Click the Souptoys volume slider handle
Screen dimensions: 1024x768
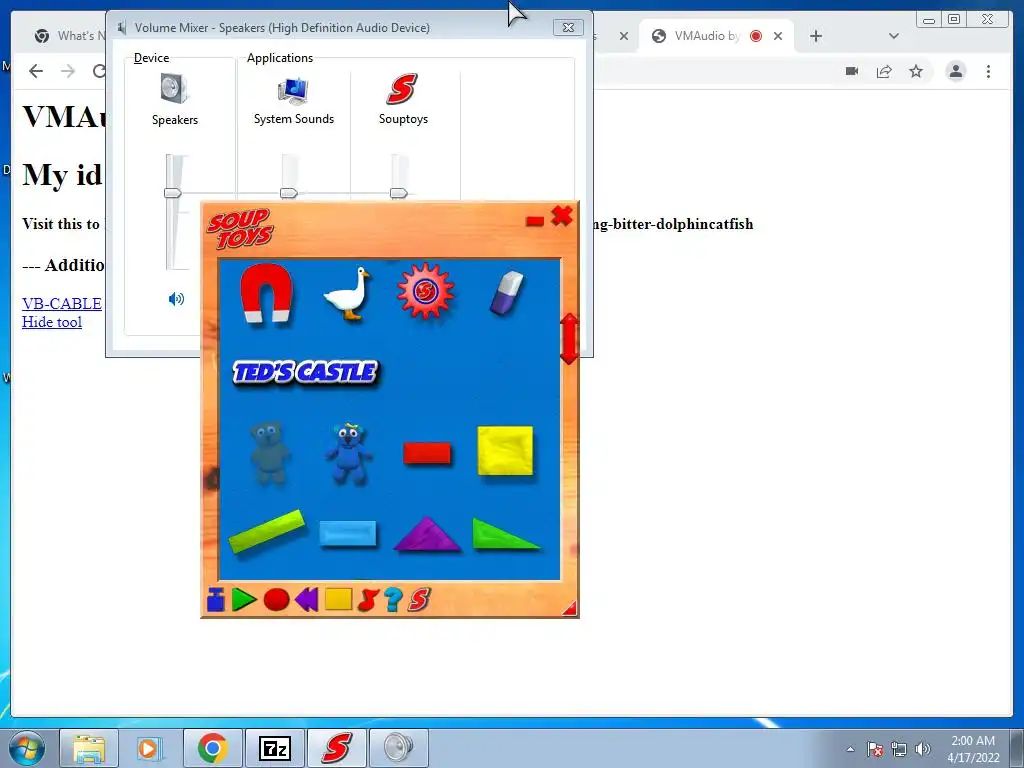click(398, 193)
